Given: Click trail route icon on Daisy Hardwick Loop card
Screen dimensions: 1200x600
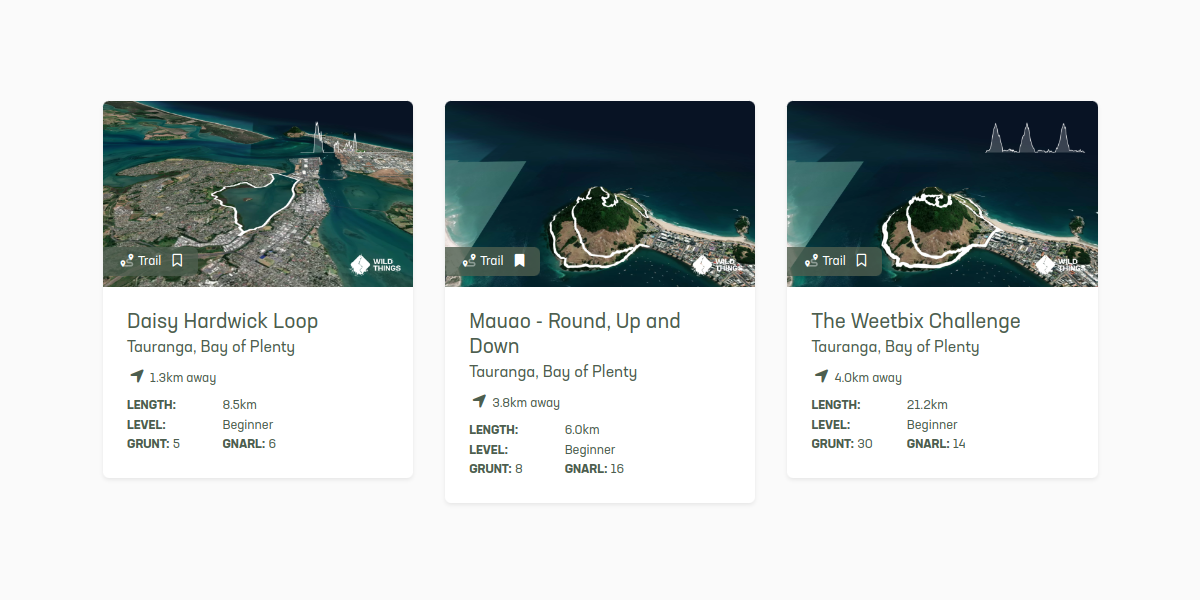Looking at the screenshot, I should pos(127,261).
